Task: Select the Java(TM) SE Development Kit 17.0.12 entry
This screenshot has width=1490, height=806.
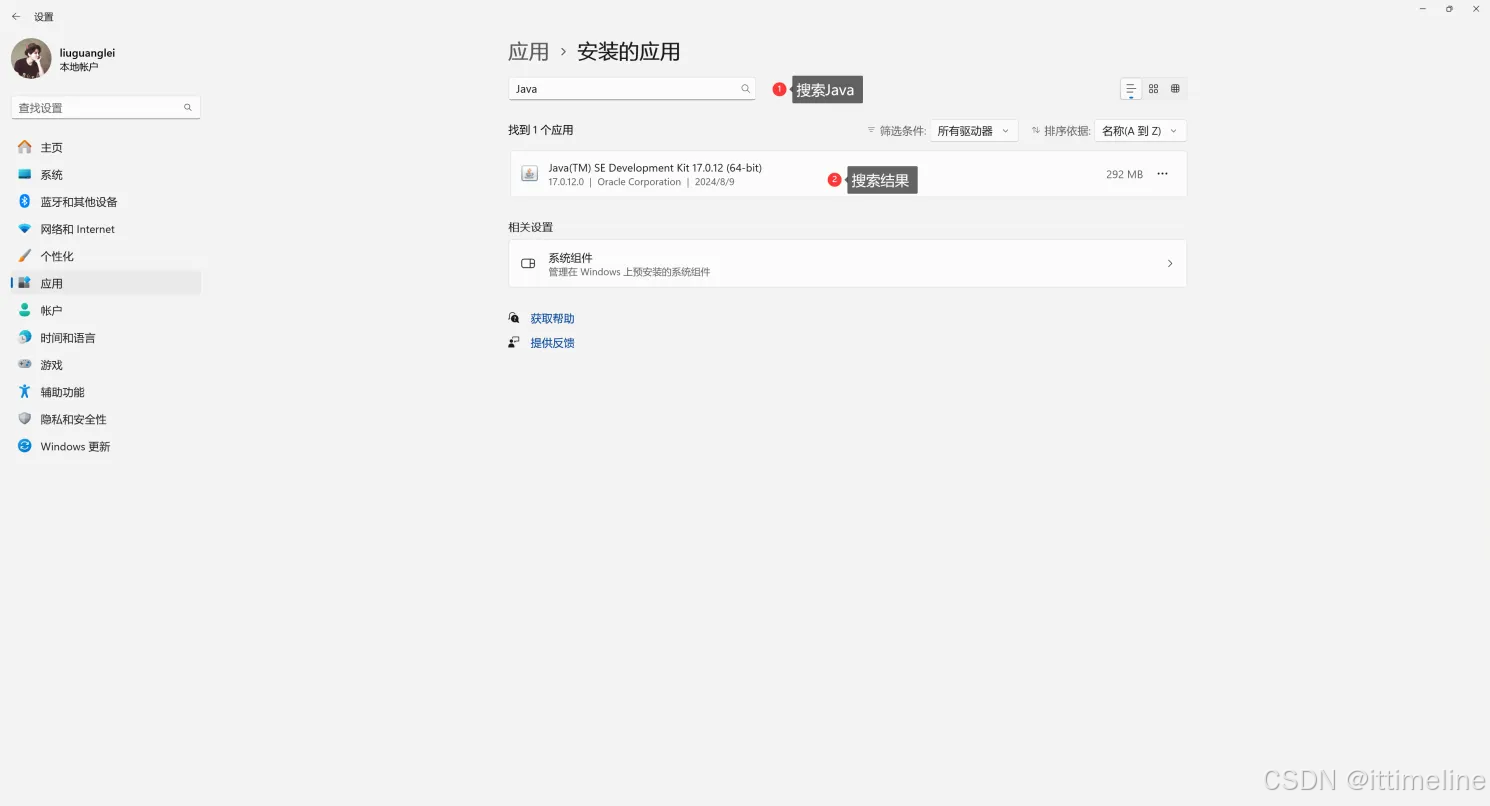Action: click(847, 174)
